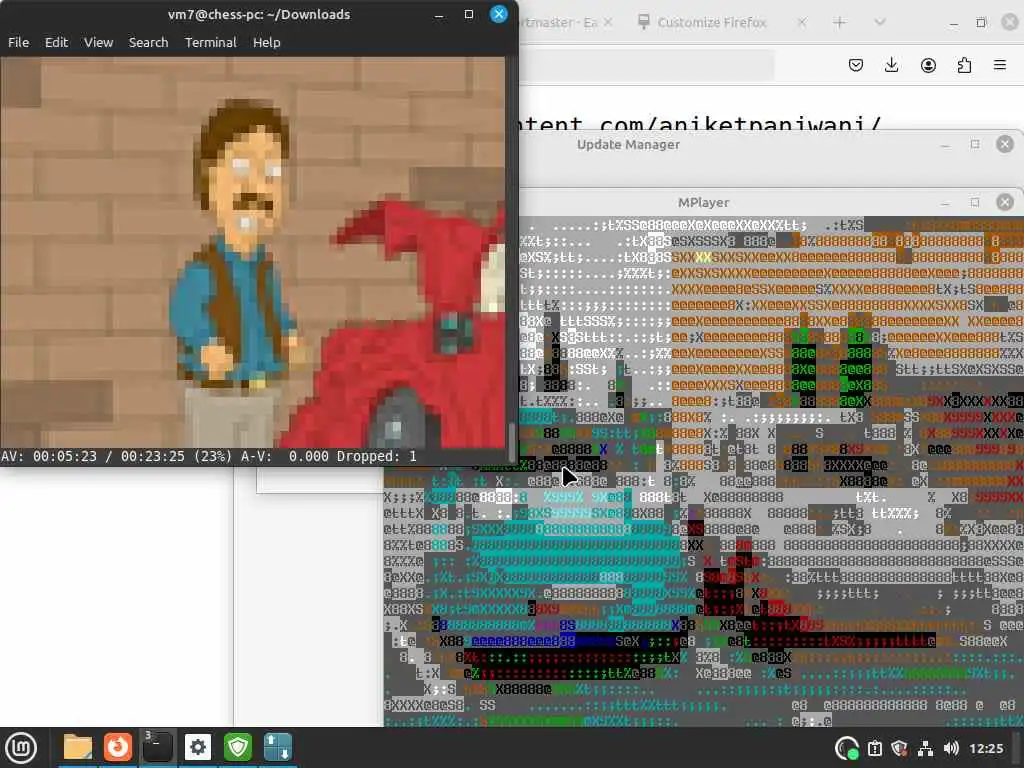Open Firefox account icon
Image resolution: width=1024 pixels, height=768 pixels.
928,65
